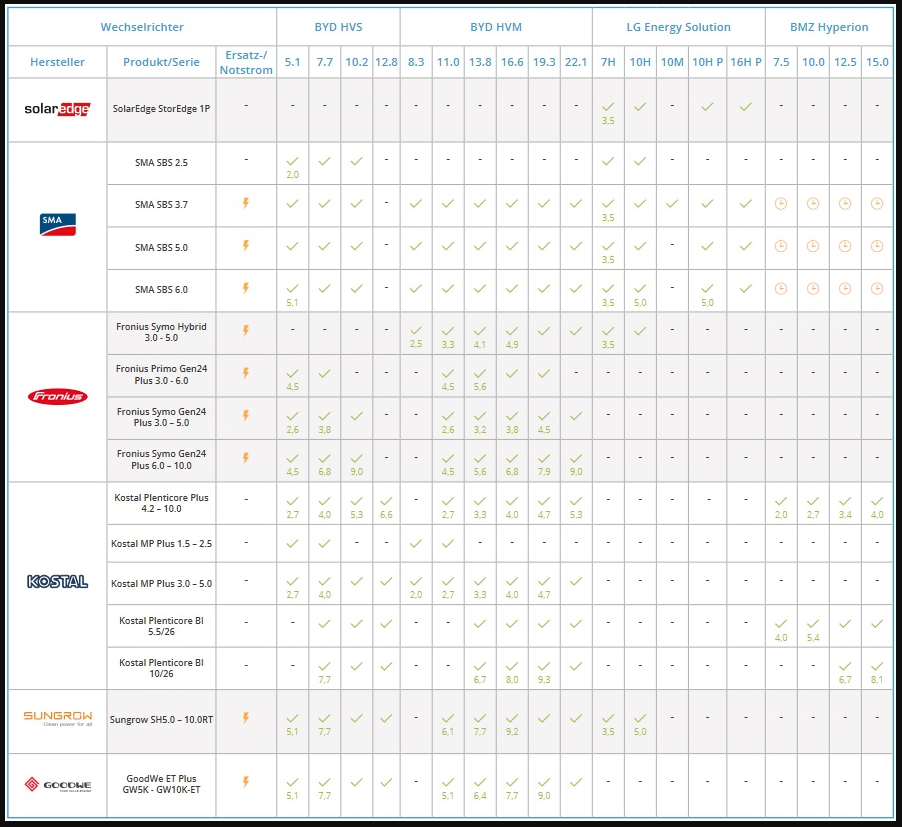Image resolution: width=902 pixels, height=827 pixels.
Task: Click SolarEdge row checkmark under 16H P column
Action: pos(746,107)
